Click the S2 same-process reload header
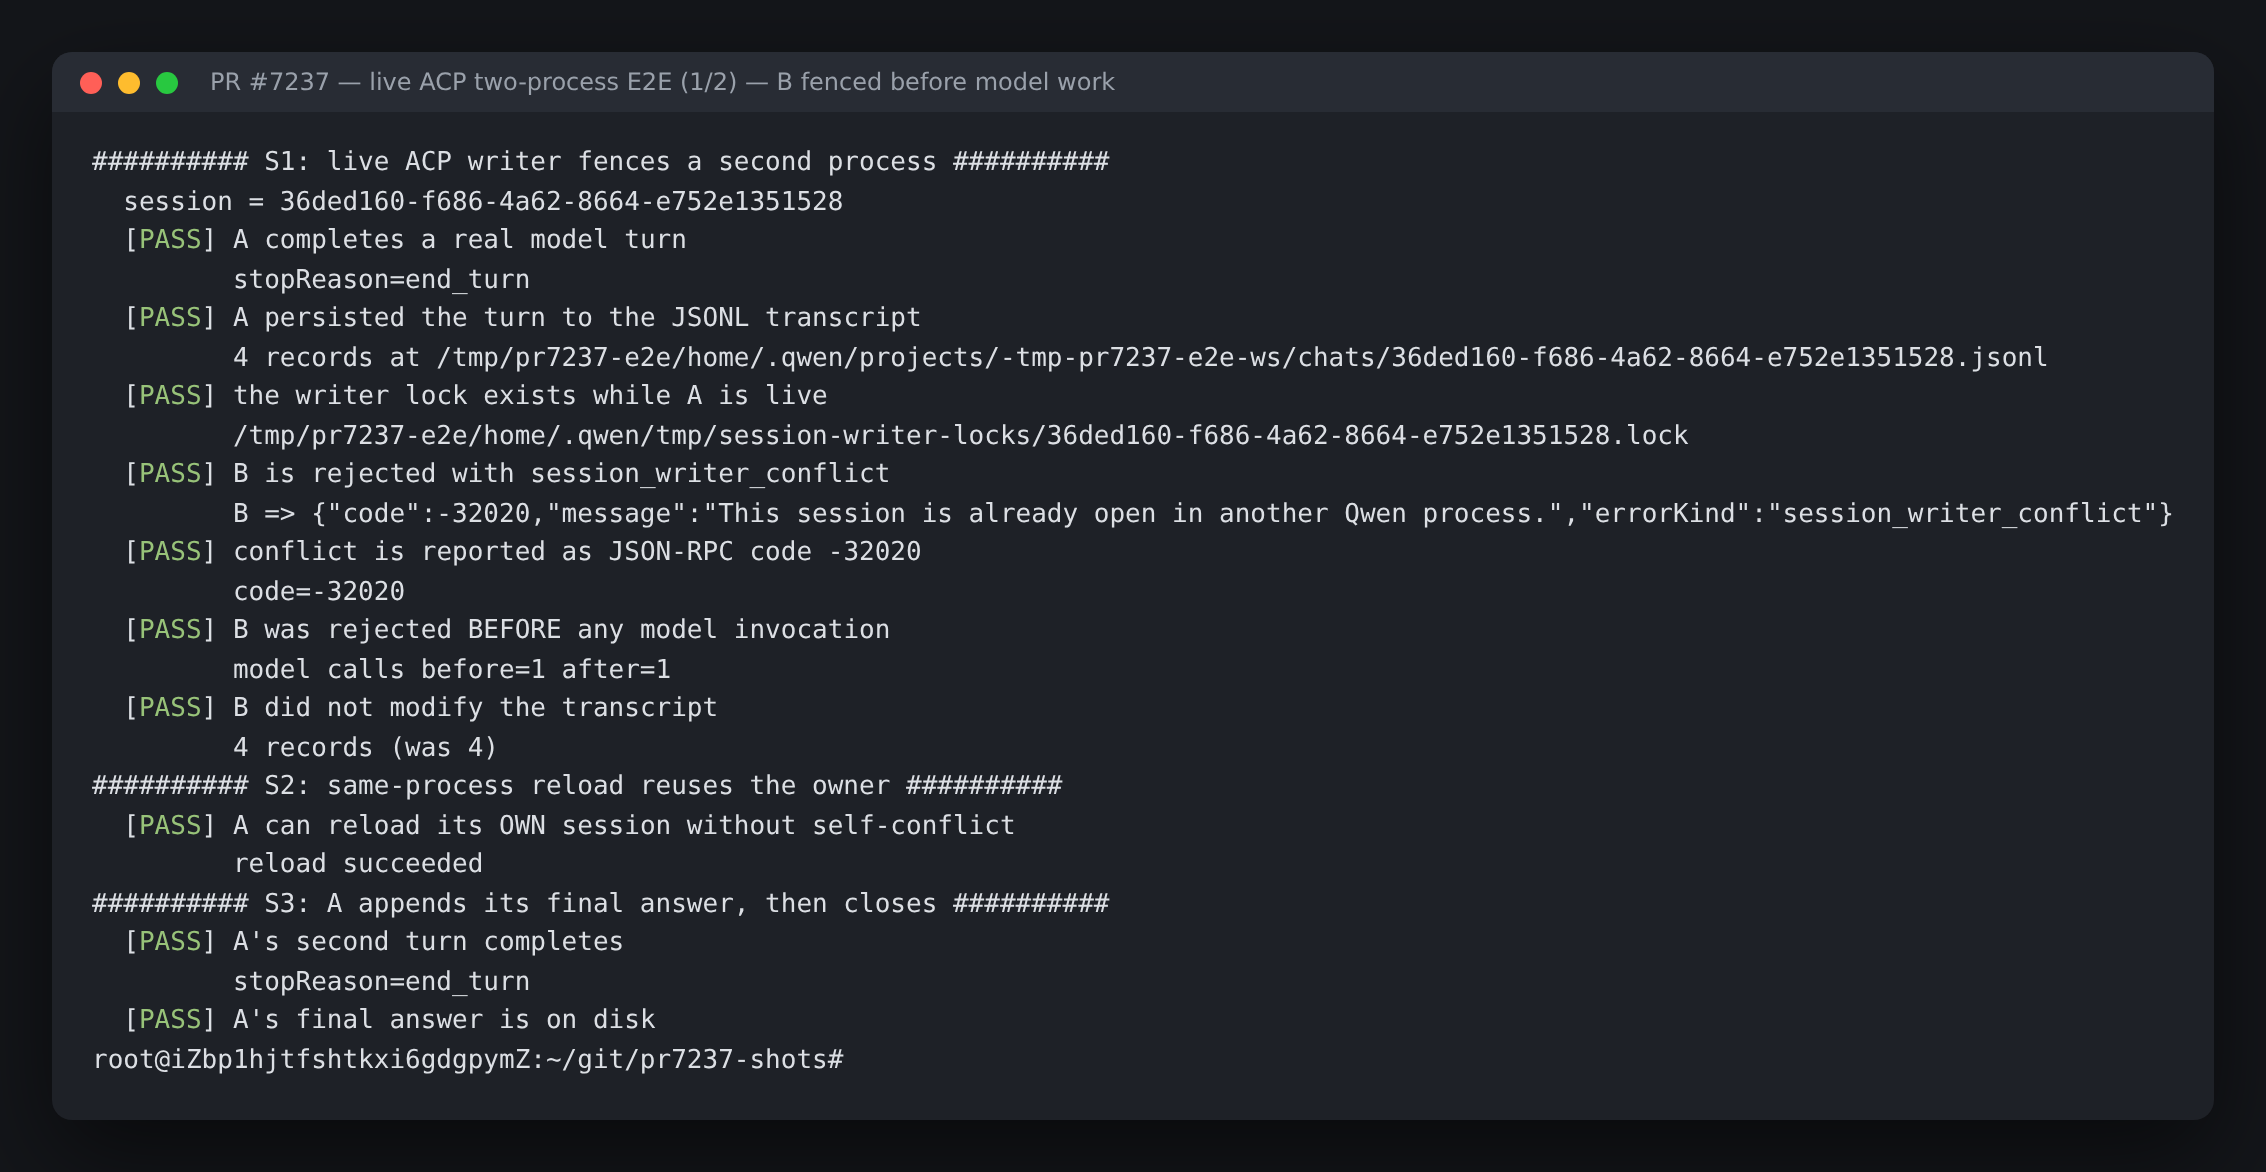This screenshot has width=2266, height=1172. [577, 785]
